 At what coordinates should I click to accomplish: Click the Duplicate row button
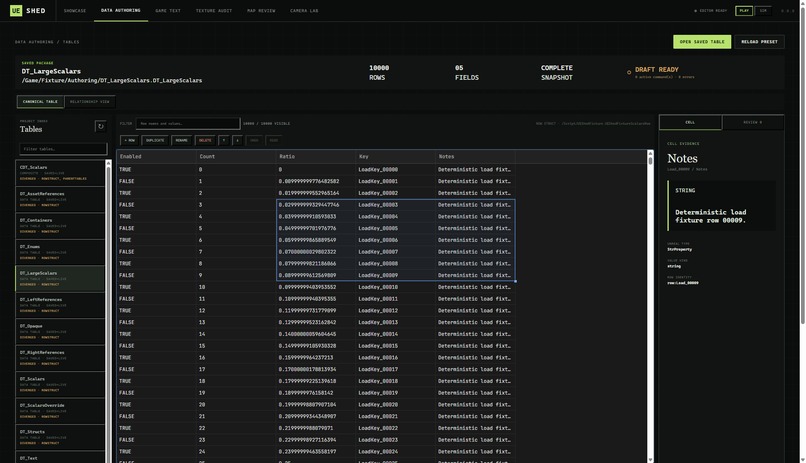[x=155, y=140]
